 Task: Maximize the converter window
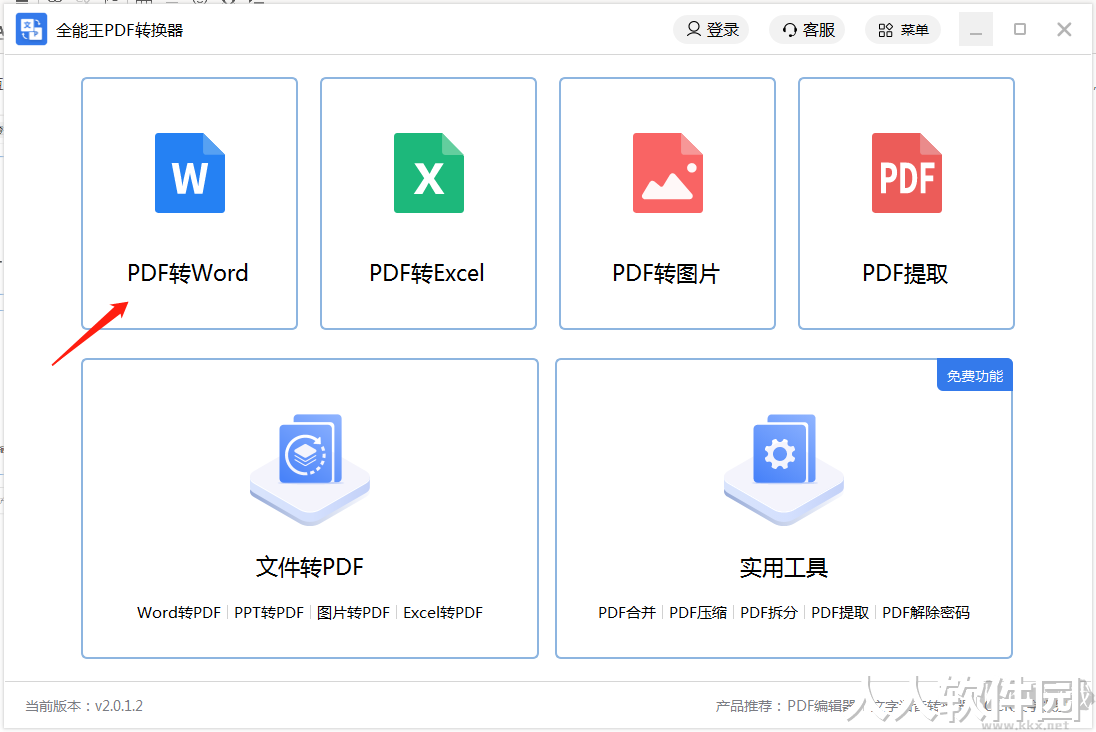click(x=1020, y=29)
